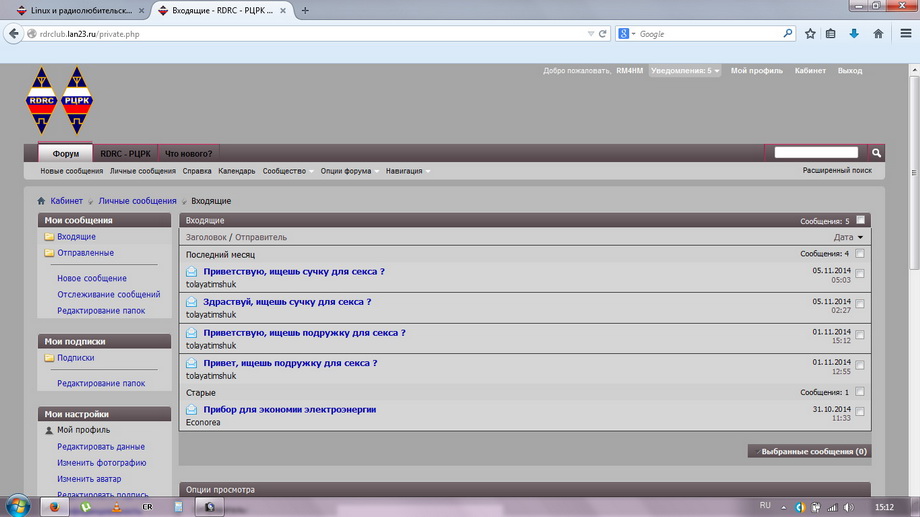Open the Сообщество dropdown menu
Image resolution: width=920 pixels, height=517 pixels.
pos(286,171)
